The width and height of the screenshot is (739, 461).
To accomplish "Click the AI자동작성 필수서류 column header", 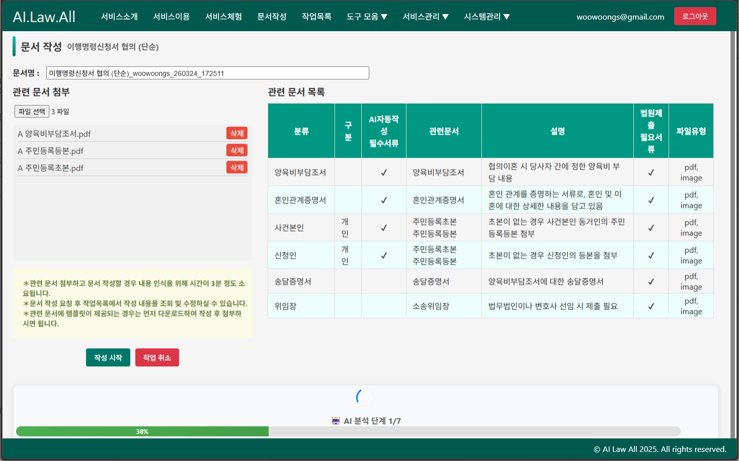I will (x=384, y=131).
